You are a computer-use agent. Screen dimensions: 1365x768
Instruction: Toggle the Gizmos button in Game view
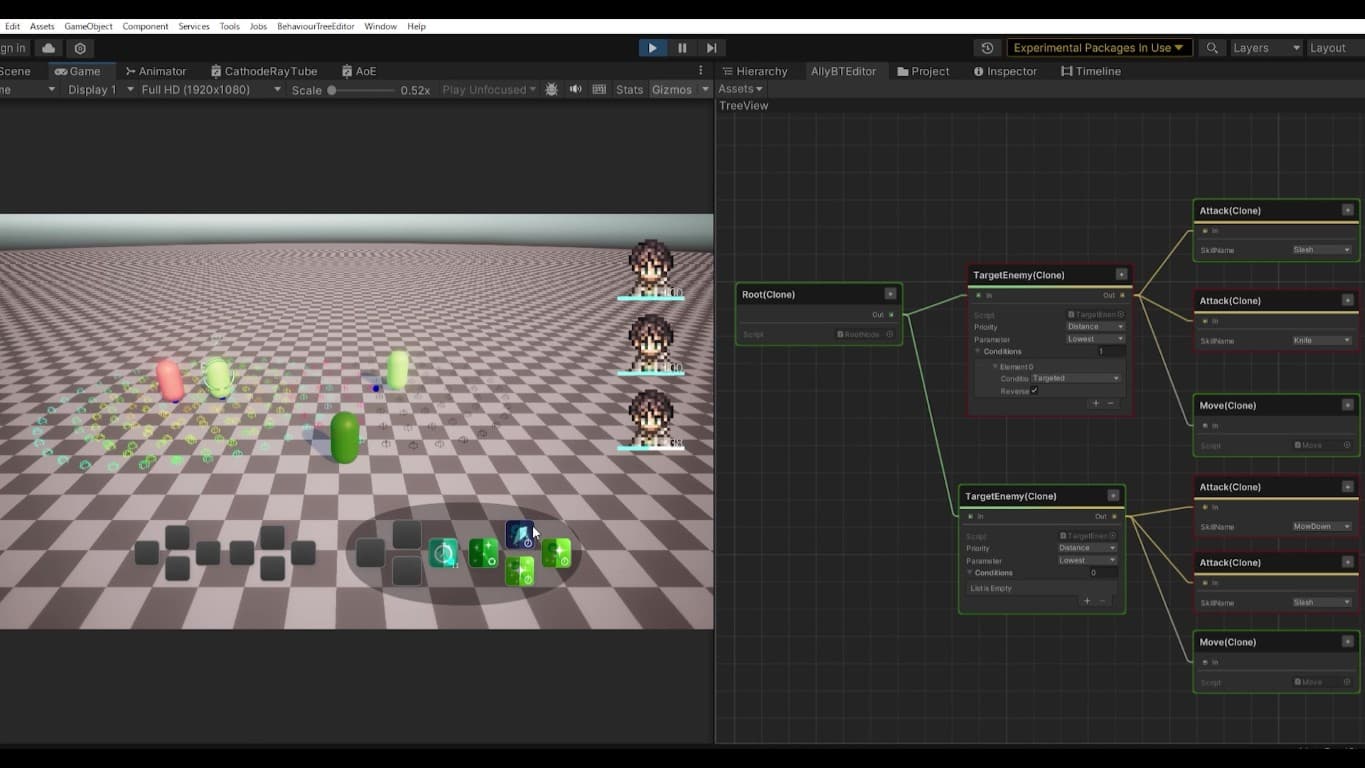(671, 90)
